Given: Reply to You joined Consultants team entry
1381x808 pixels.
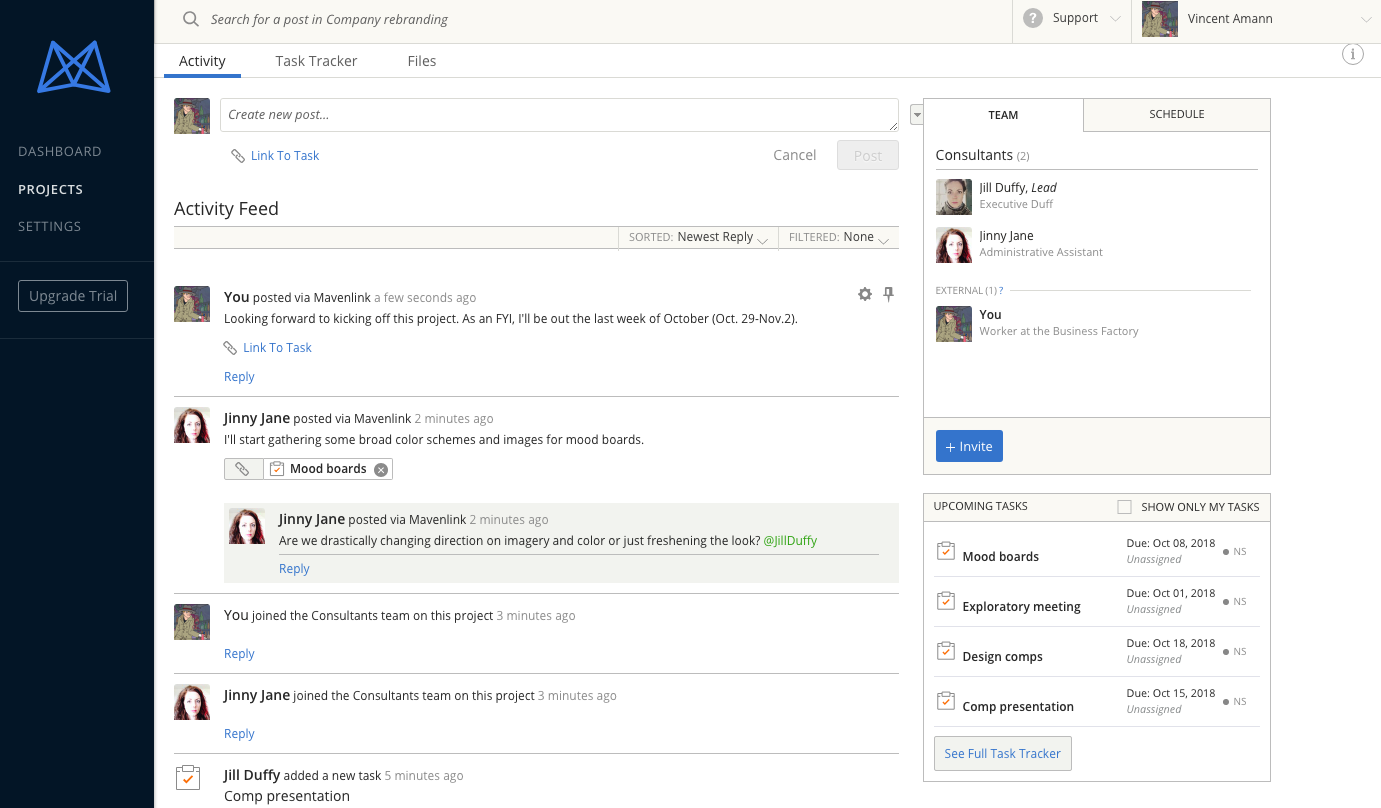Looking at the screenshot, I should click(x=239, y=654).
